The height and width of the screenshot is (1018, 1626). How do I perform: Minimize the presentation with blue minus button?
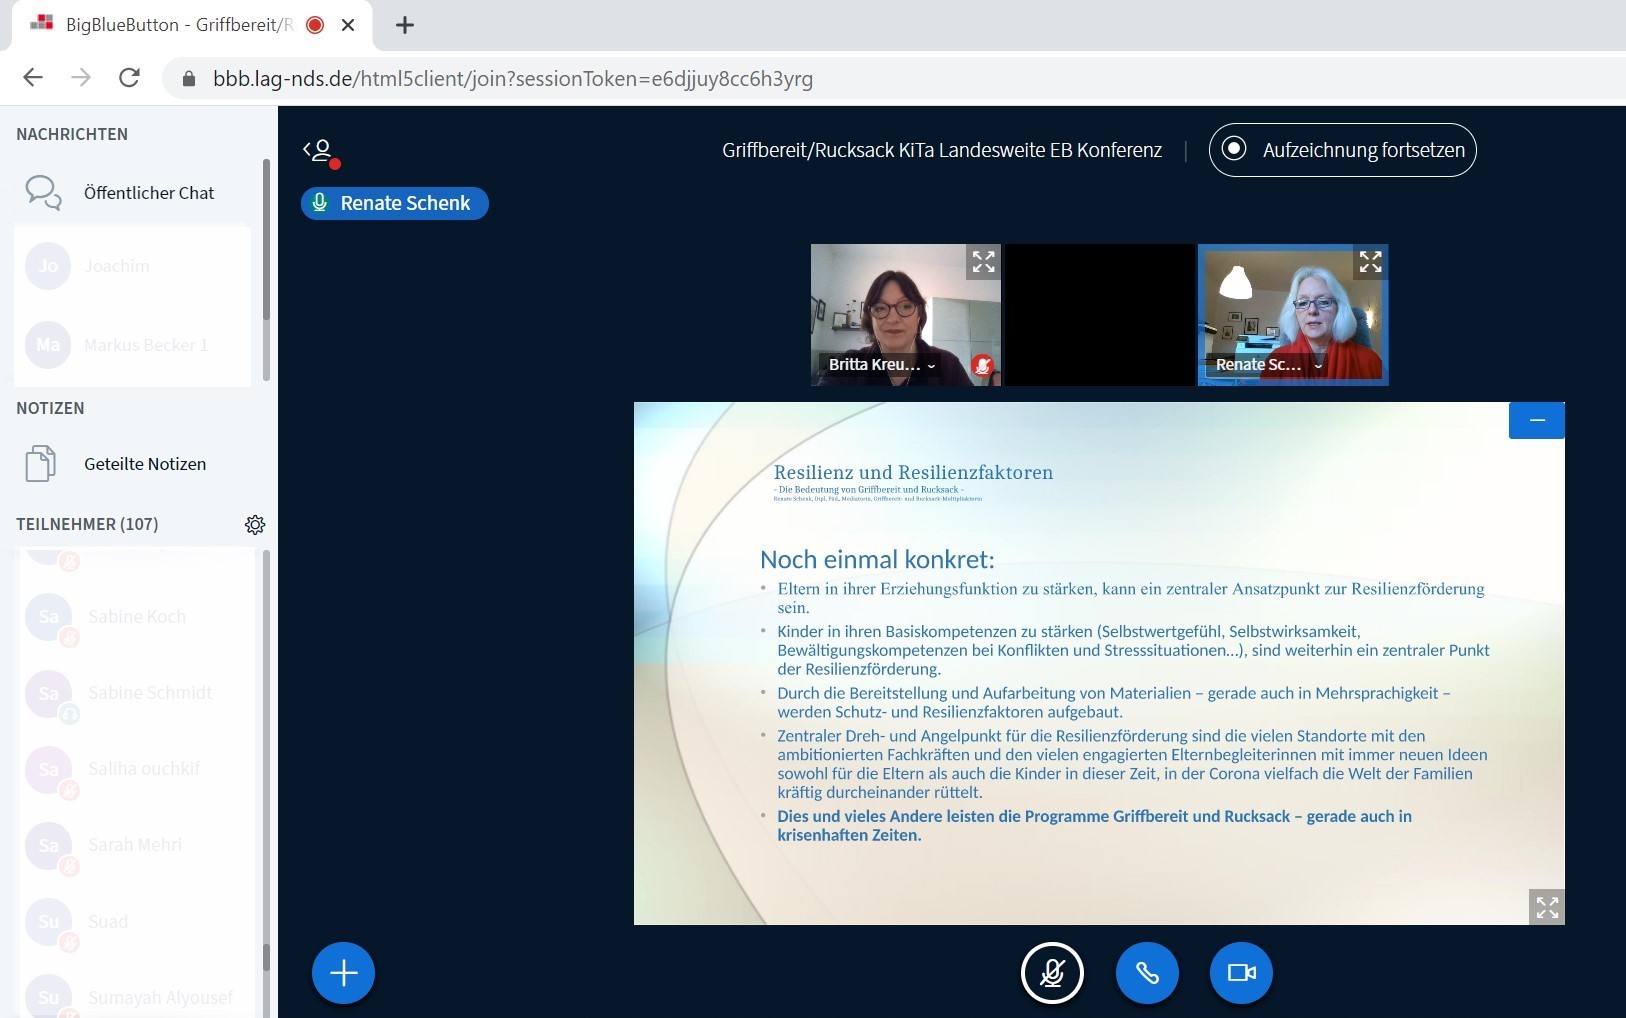click(x=1537, y=421)
